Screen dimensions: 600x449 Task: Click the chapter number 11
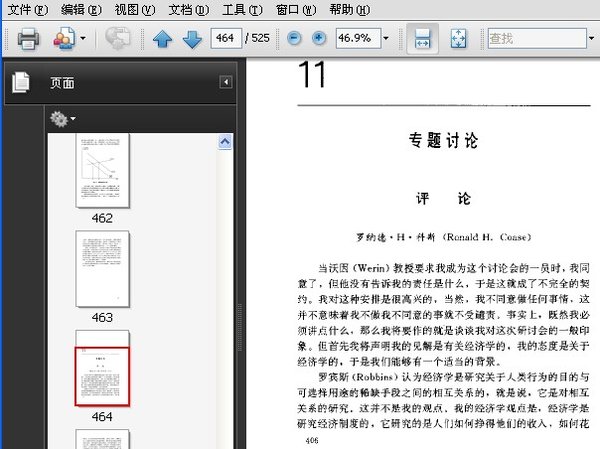tap(312, 74)
